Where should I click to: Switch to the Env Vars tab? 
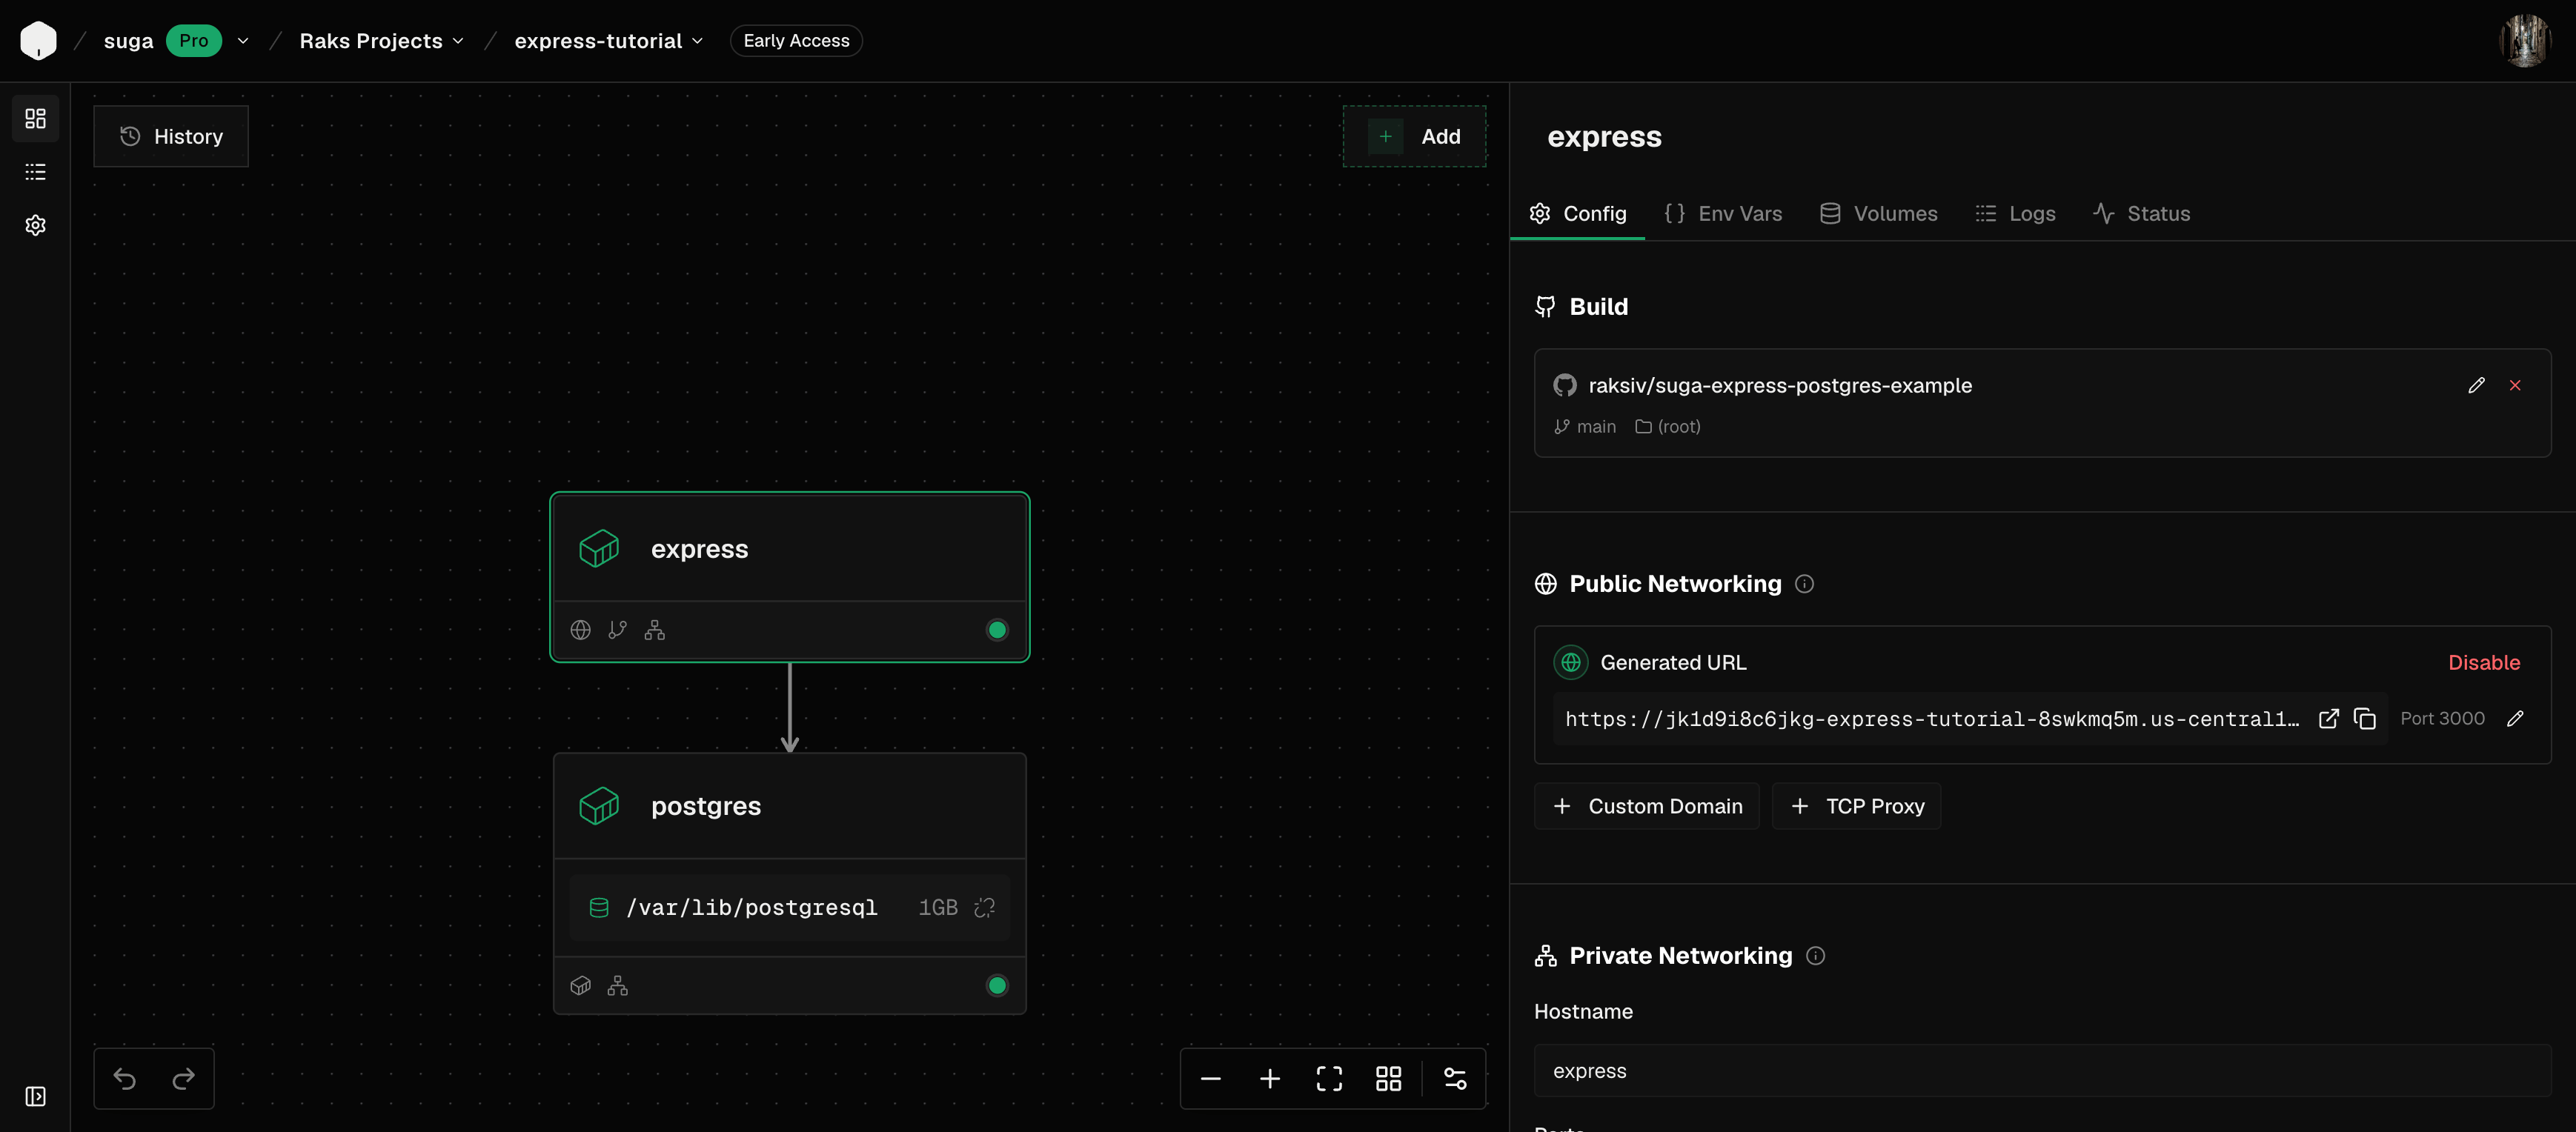tap(1722, 213)
